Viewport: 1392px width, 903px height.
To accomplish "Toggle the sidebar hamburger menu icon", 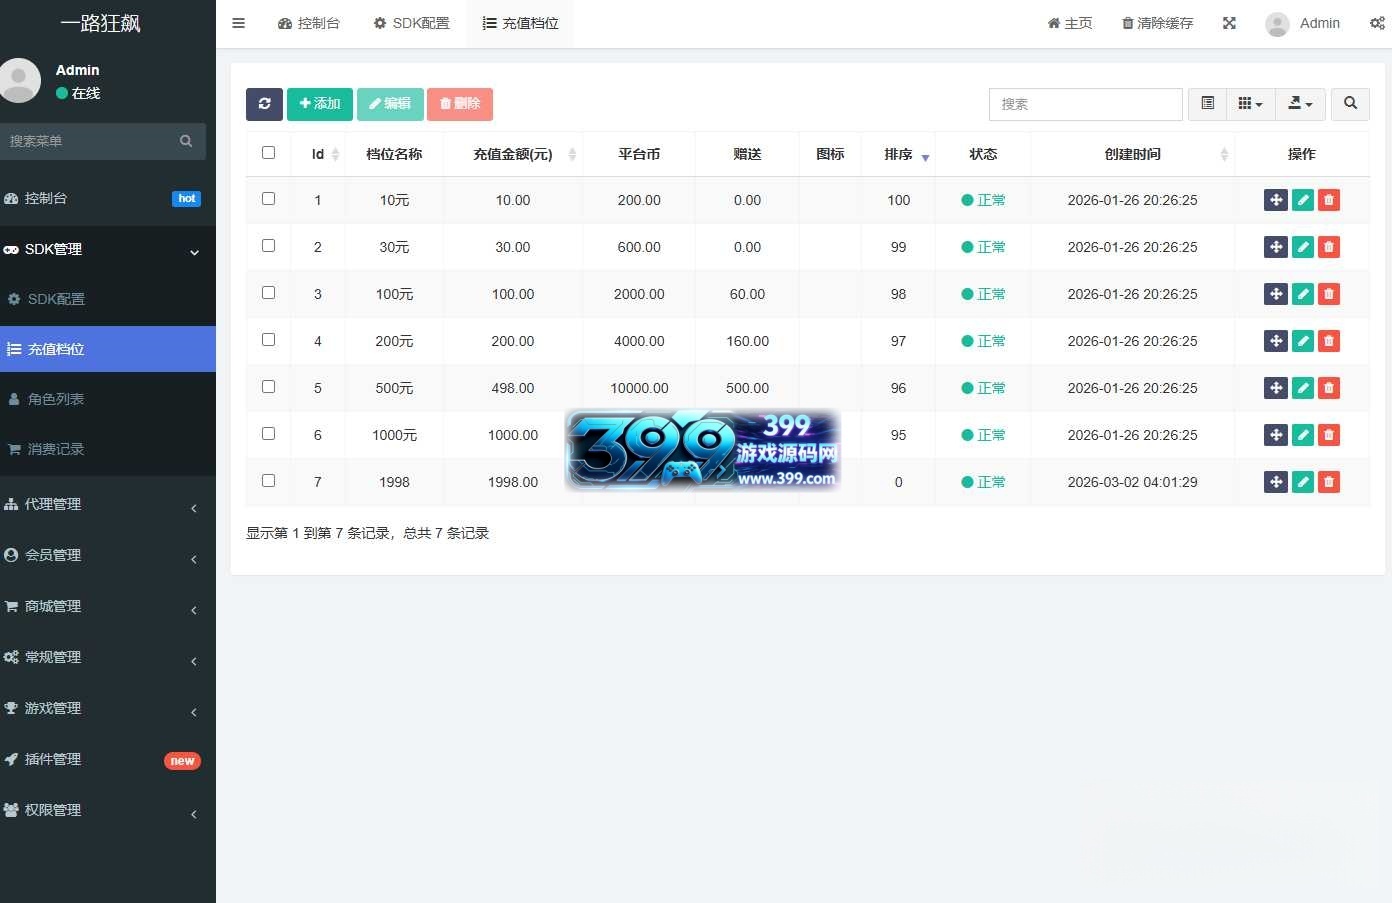I will click(238, 23).
